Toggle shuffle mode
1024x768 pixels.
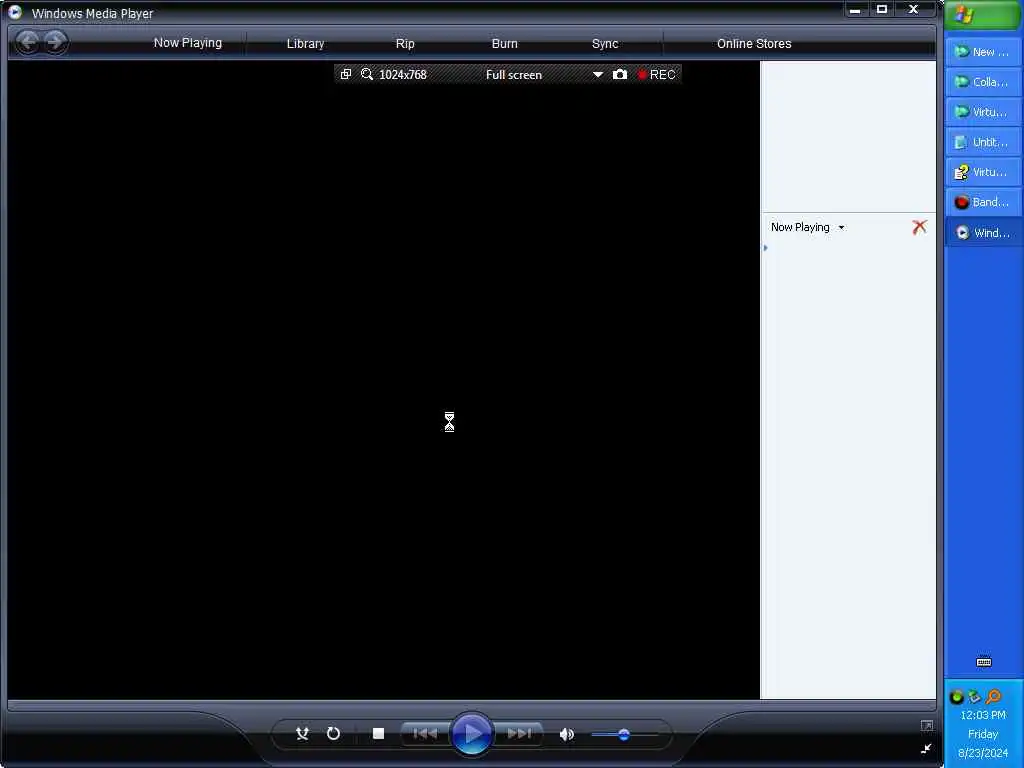(x=302, y=733)
